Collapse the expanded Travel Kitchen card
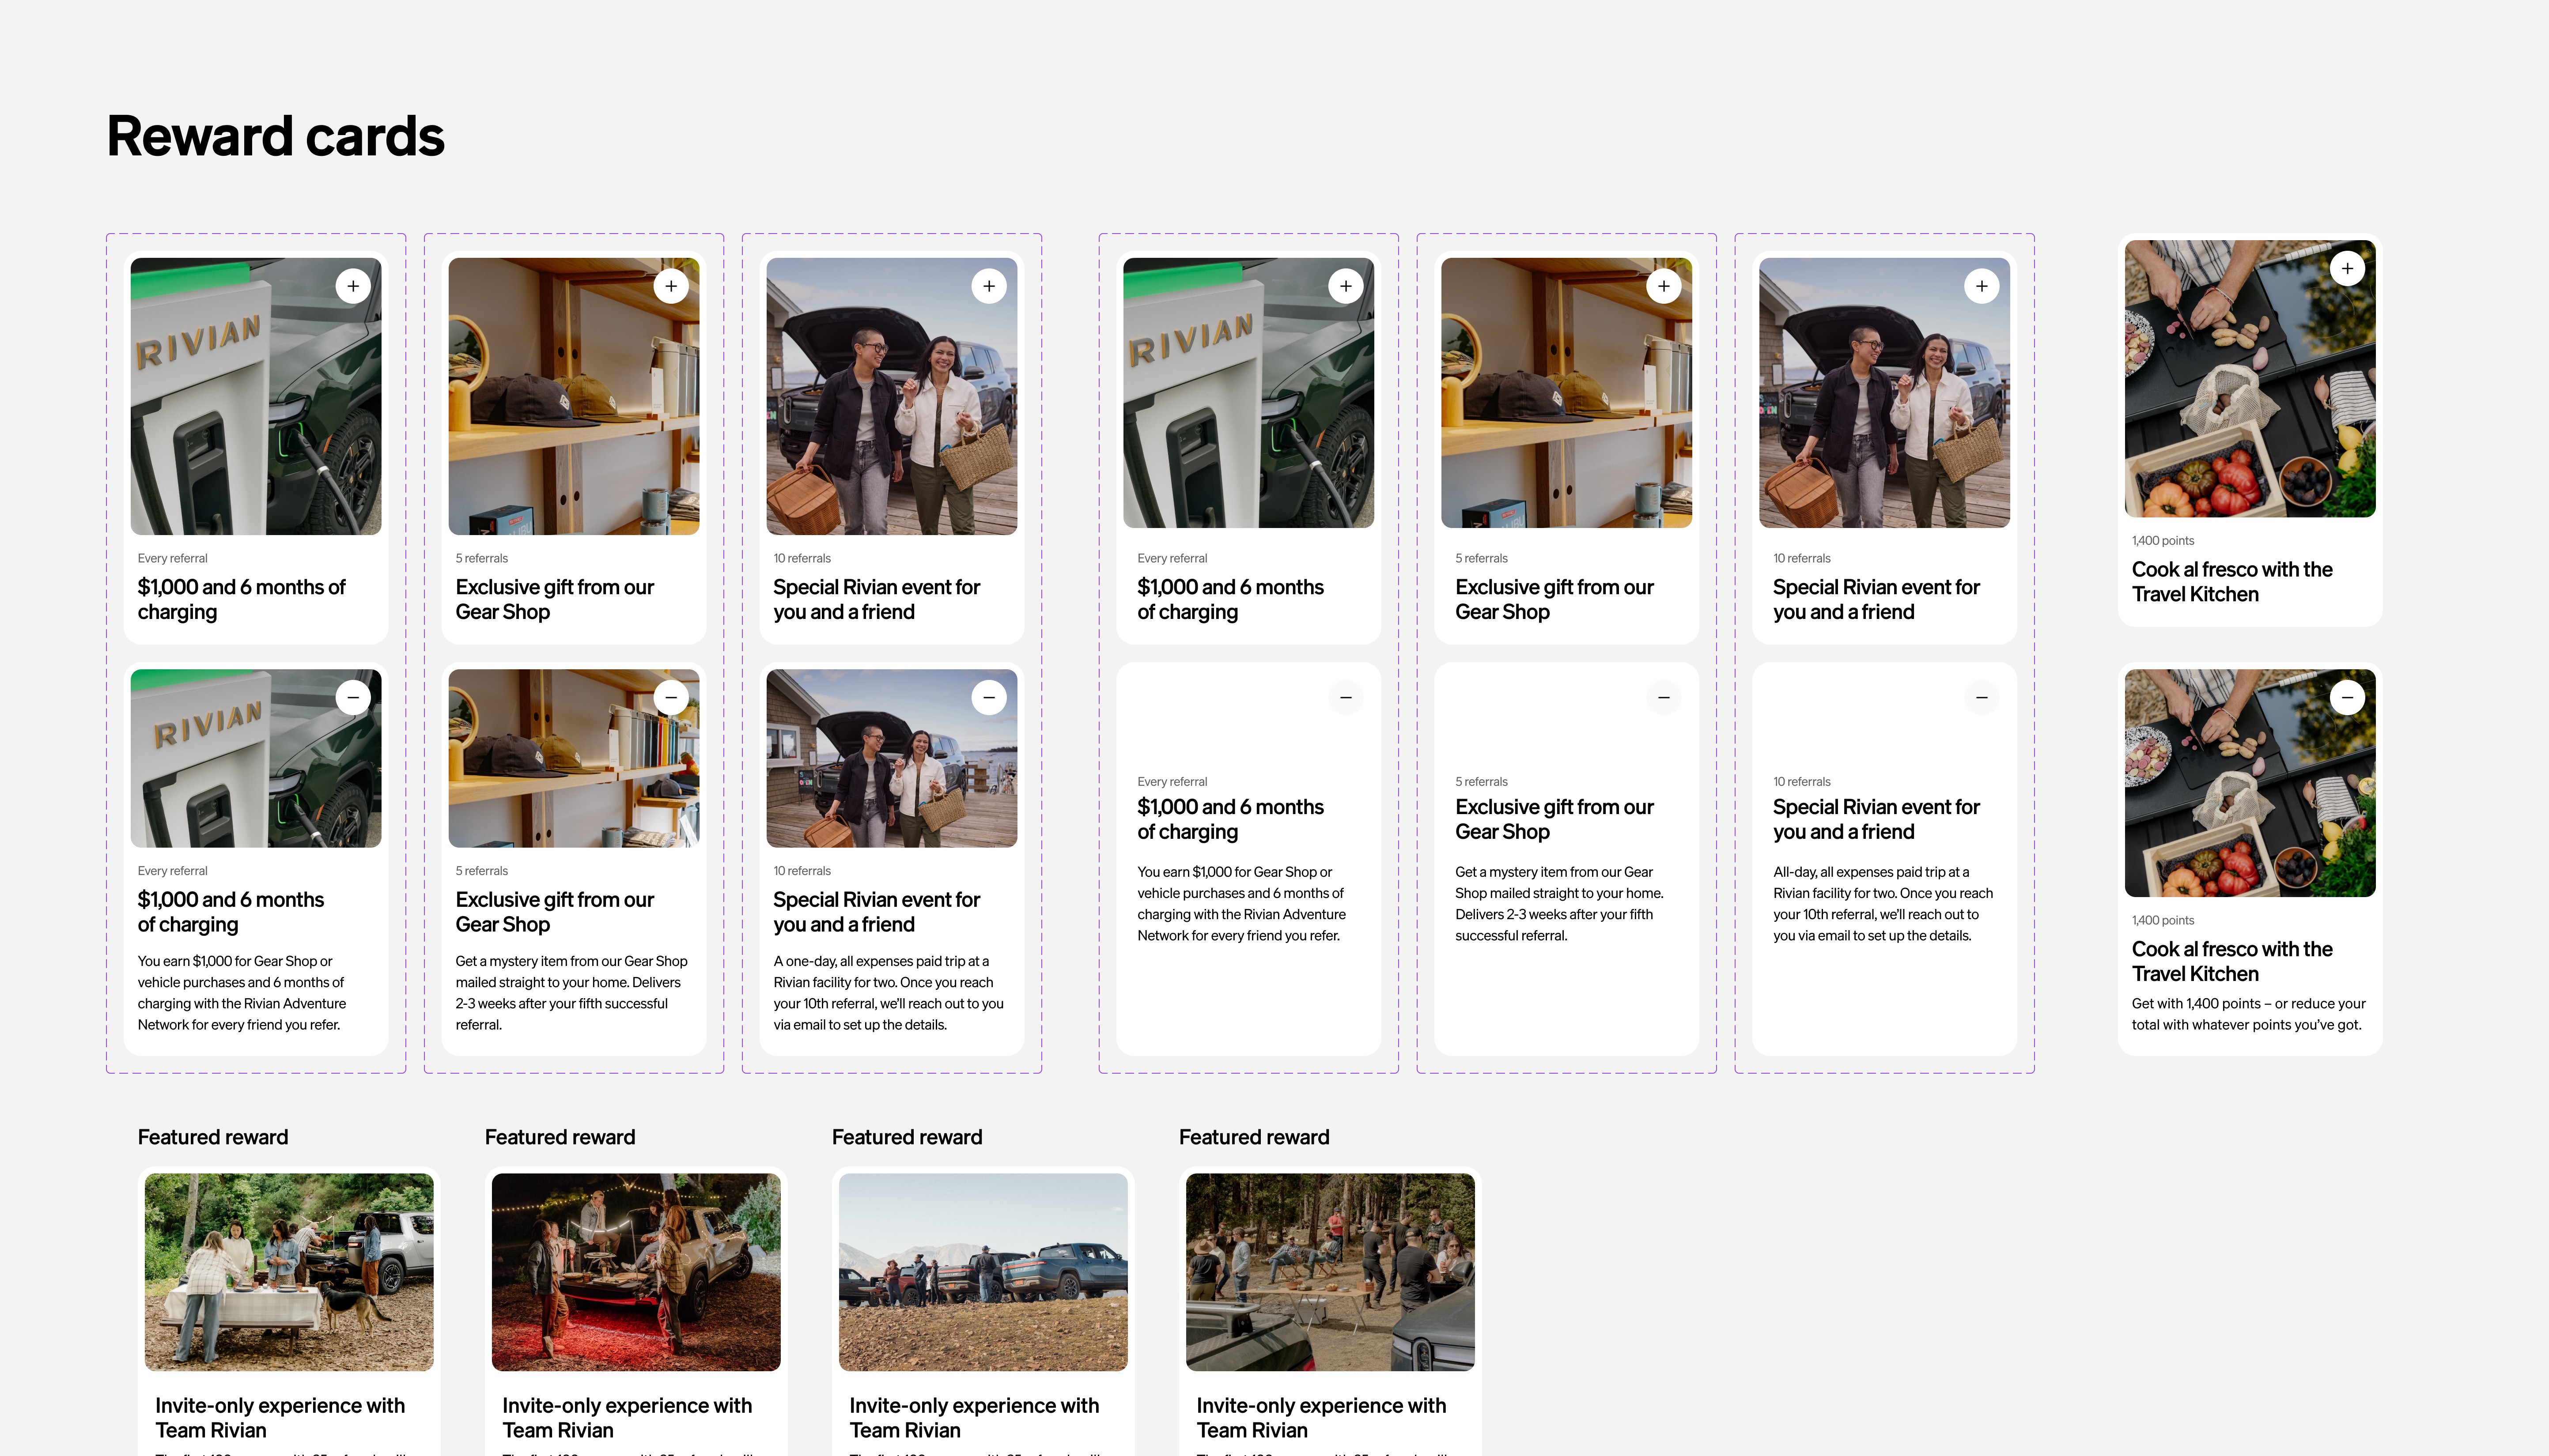The width and height of the screenshot is (2549, 1456). [2347, 697]
